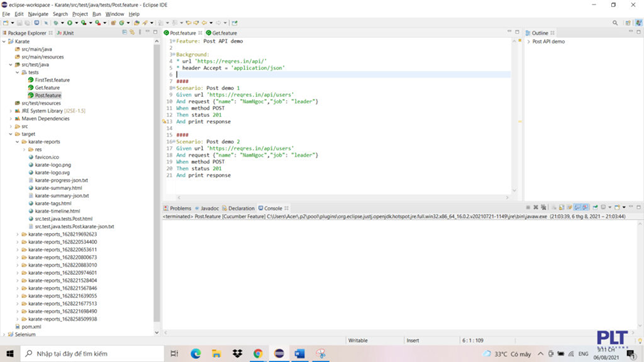
Task: Collapse the src/test/java folder
Action: point(11,65)
